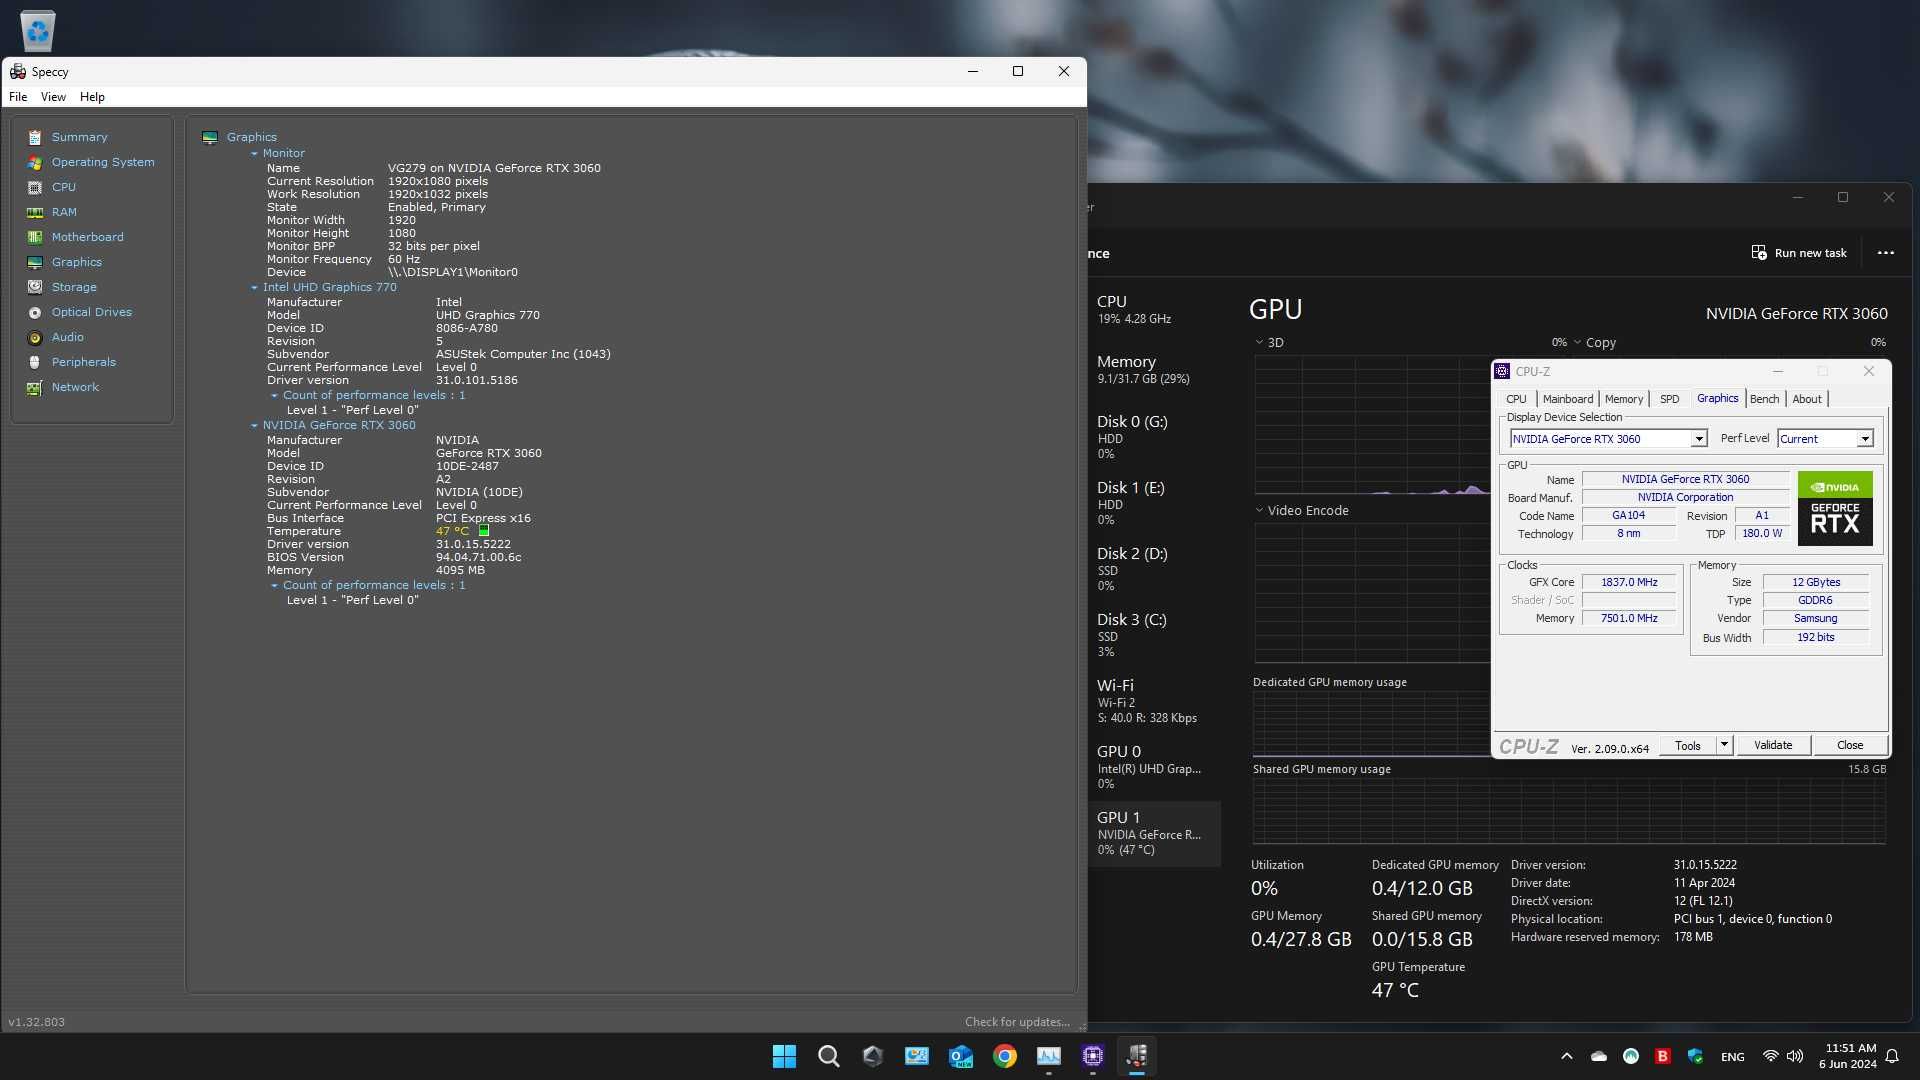
Task: Collapse the Monitor node in Speccy
Action: click(x=254, y=154)
